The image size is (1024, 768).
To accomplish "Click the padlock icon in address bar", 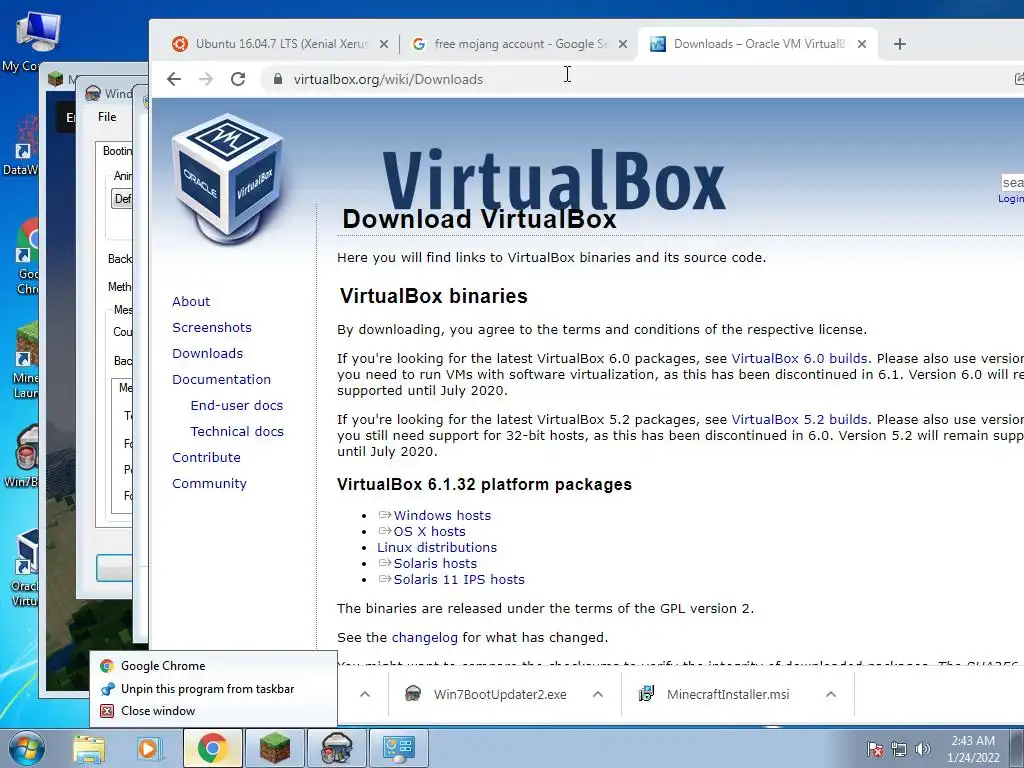I will point(278,79).
